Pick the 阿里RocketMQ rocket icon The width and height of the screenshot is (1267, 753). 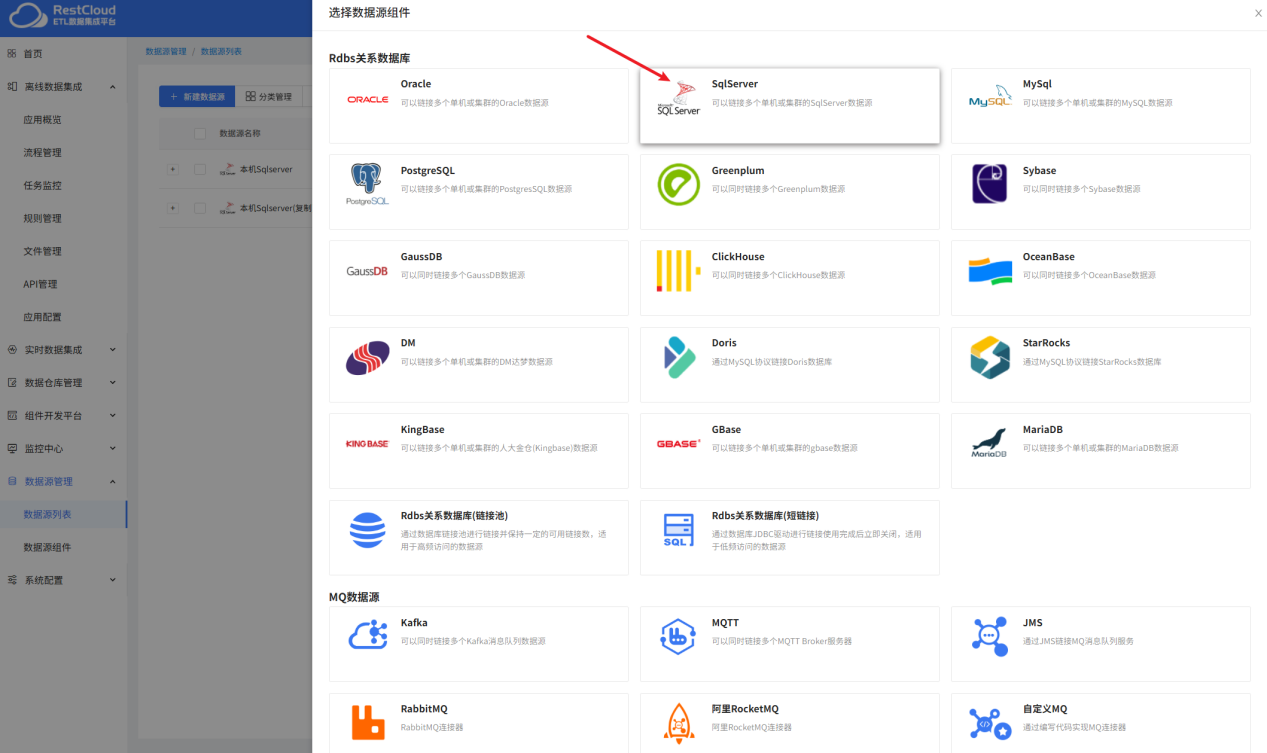tap(679, 722)
